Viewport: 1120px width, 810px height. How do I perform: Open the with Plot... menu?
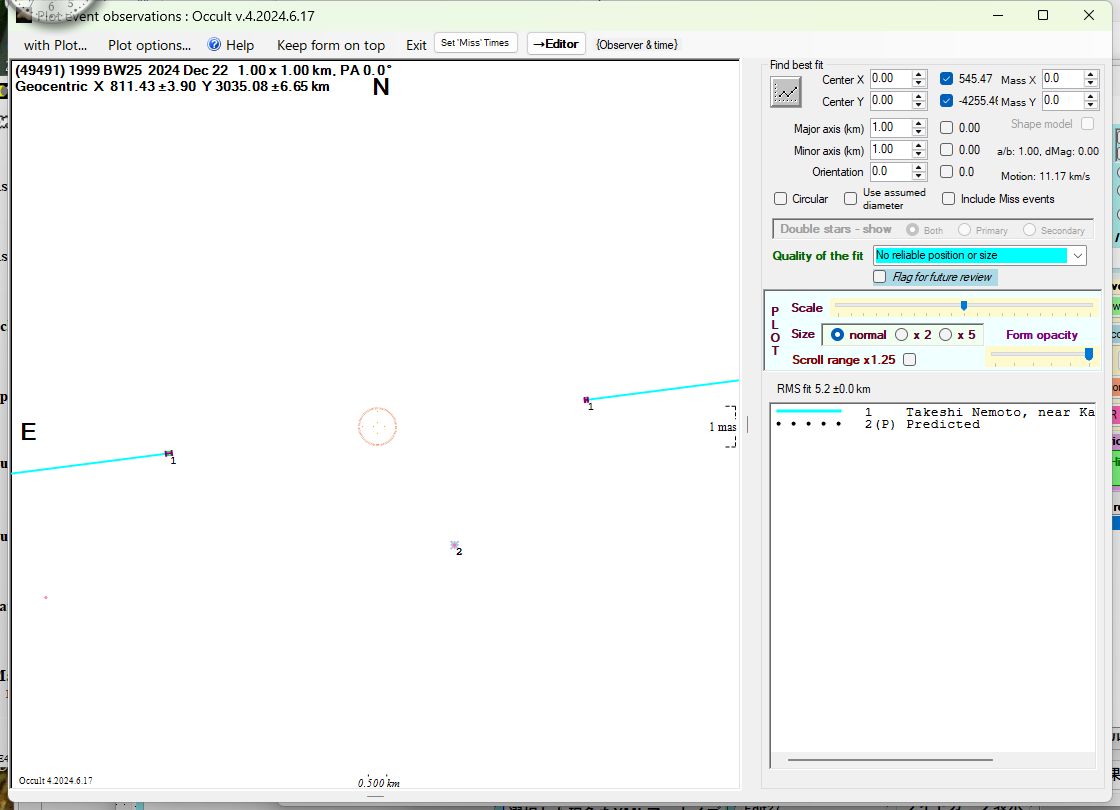tap(56, 45)
